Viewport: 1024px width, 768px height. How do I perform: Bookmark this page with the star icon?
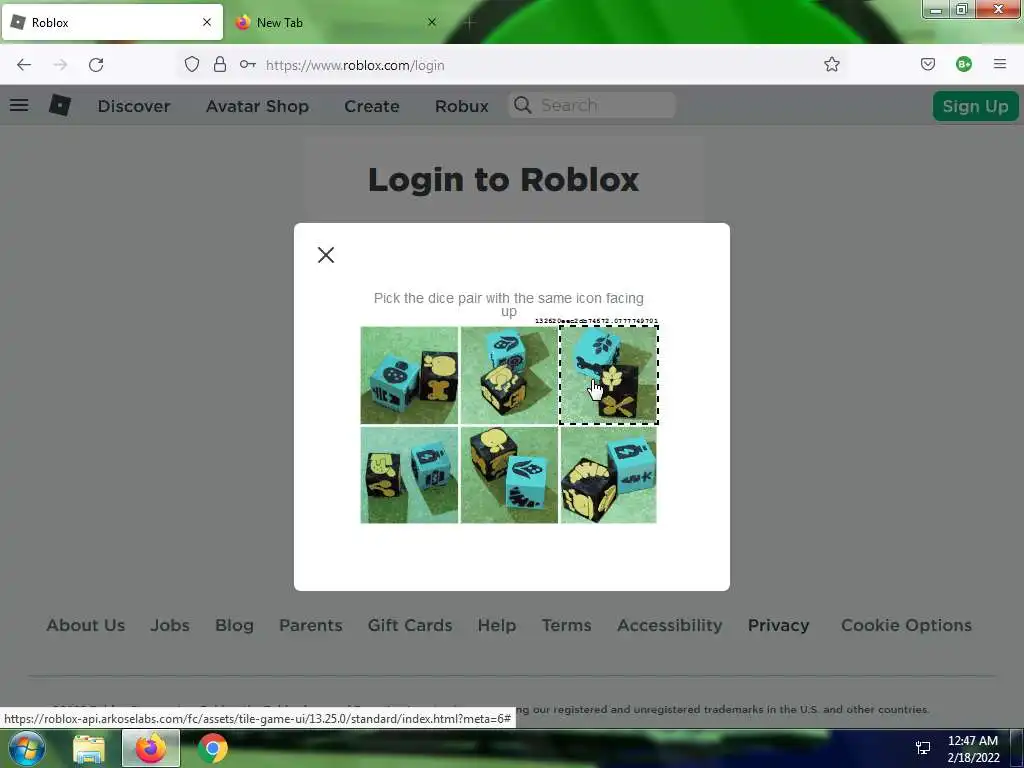831,65
